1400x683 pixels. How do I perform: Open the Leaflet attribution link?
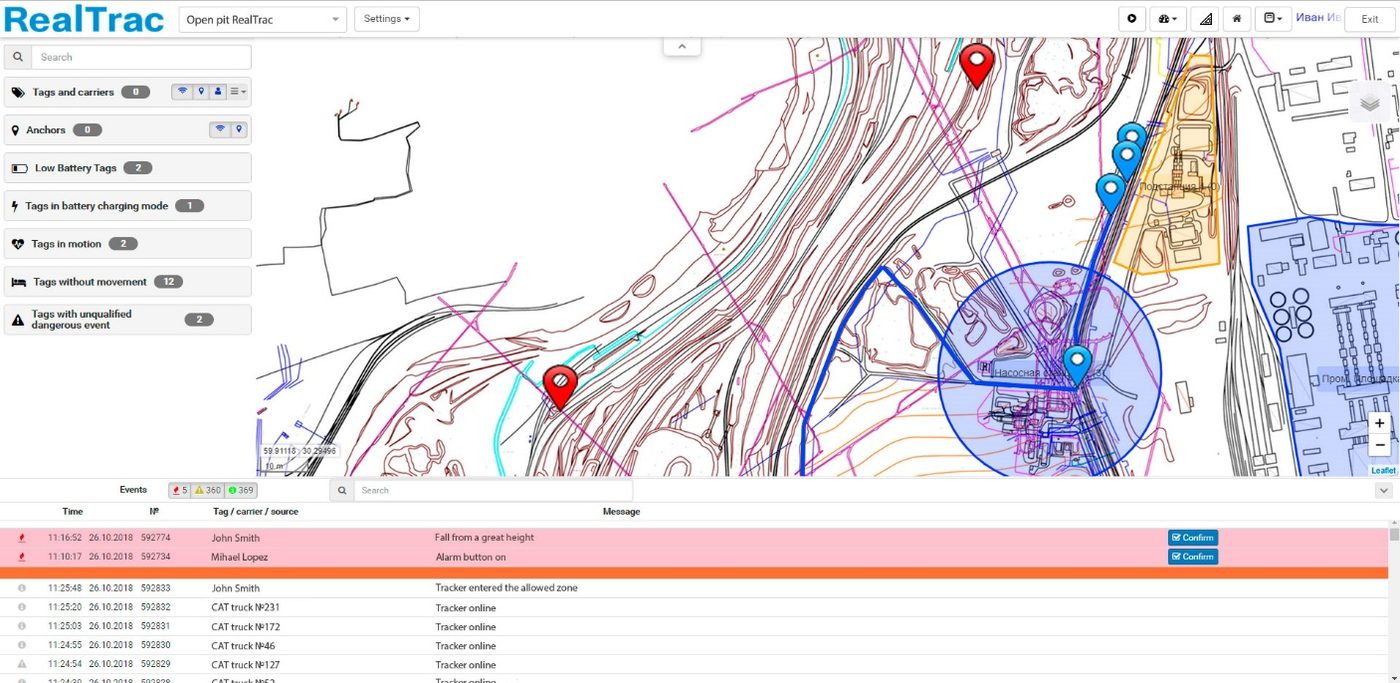(1383, 470)
